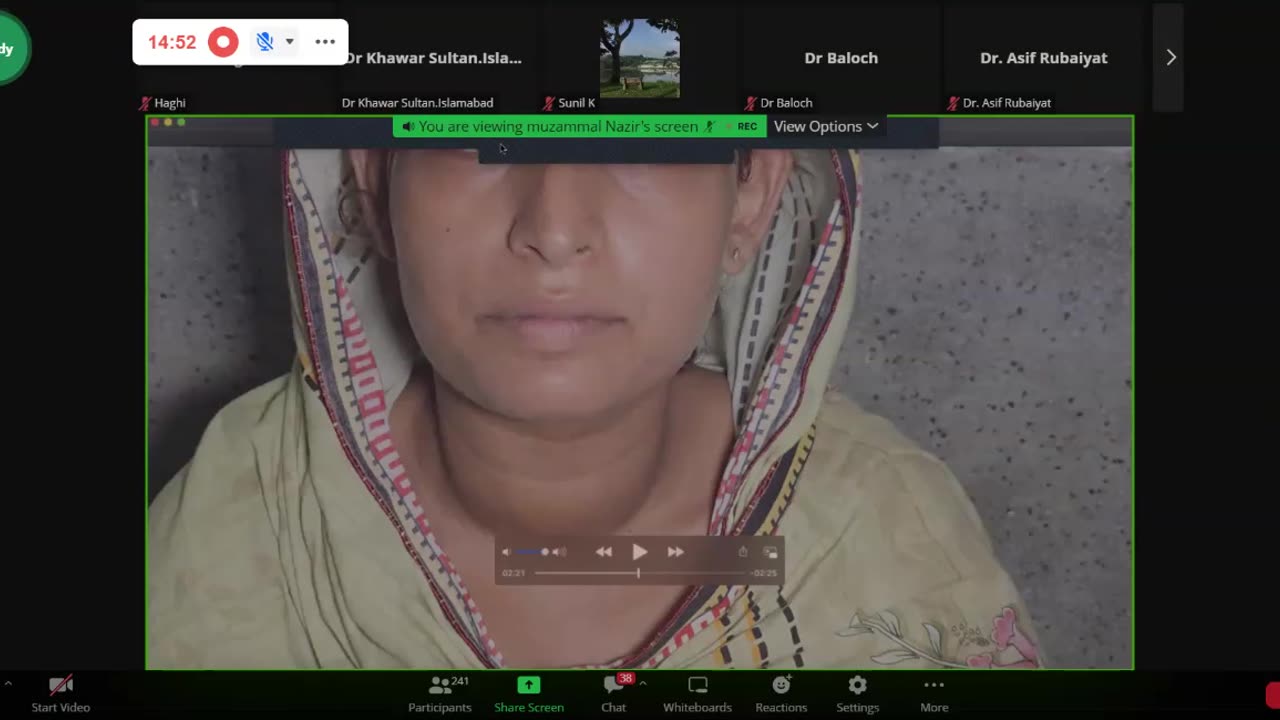Screen dimensions: 1280x720
Task: Adjust the video player volume slider
Action: (532, 552)
